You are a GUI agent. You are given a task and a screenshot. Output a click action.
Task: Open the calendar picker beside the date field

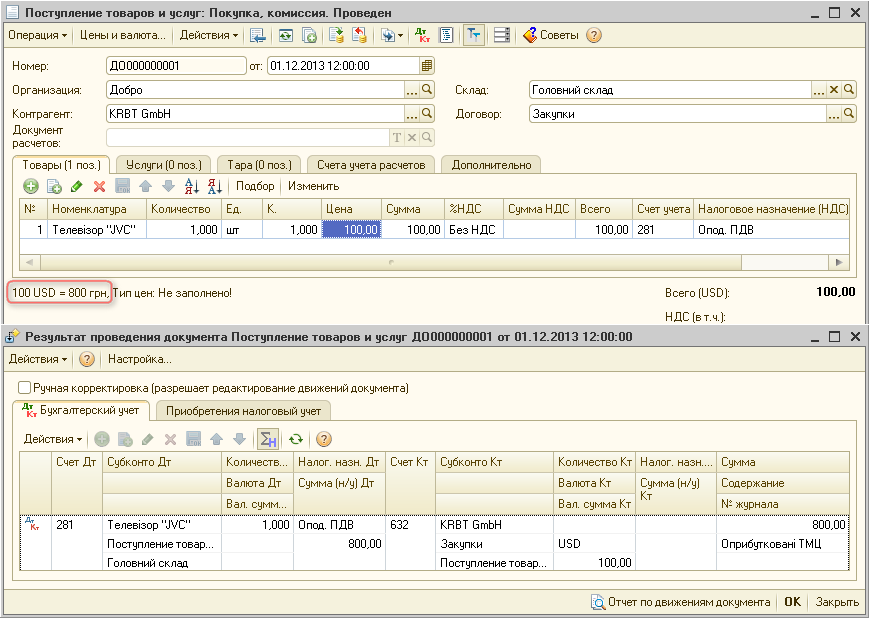427,66
